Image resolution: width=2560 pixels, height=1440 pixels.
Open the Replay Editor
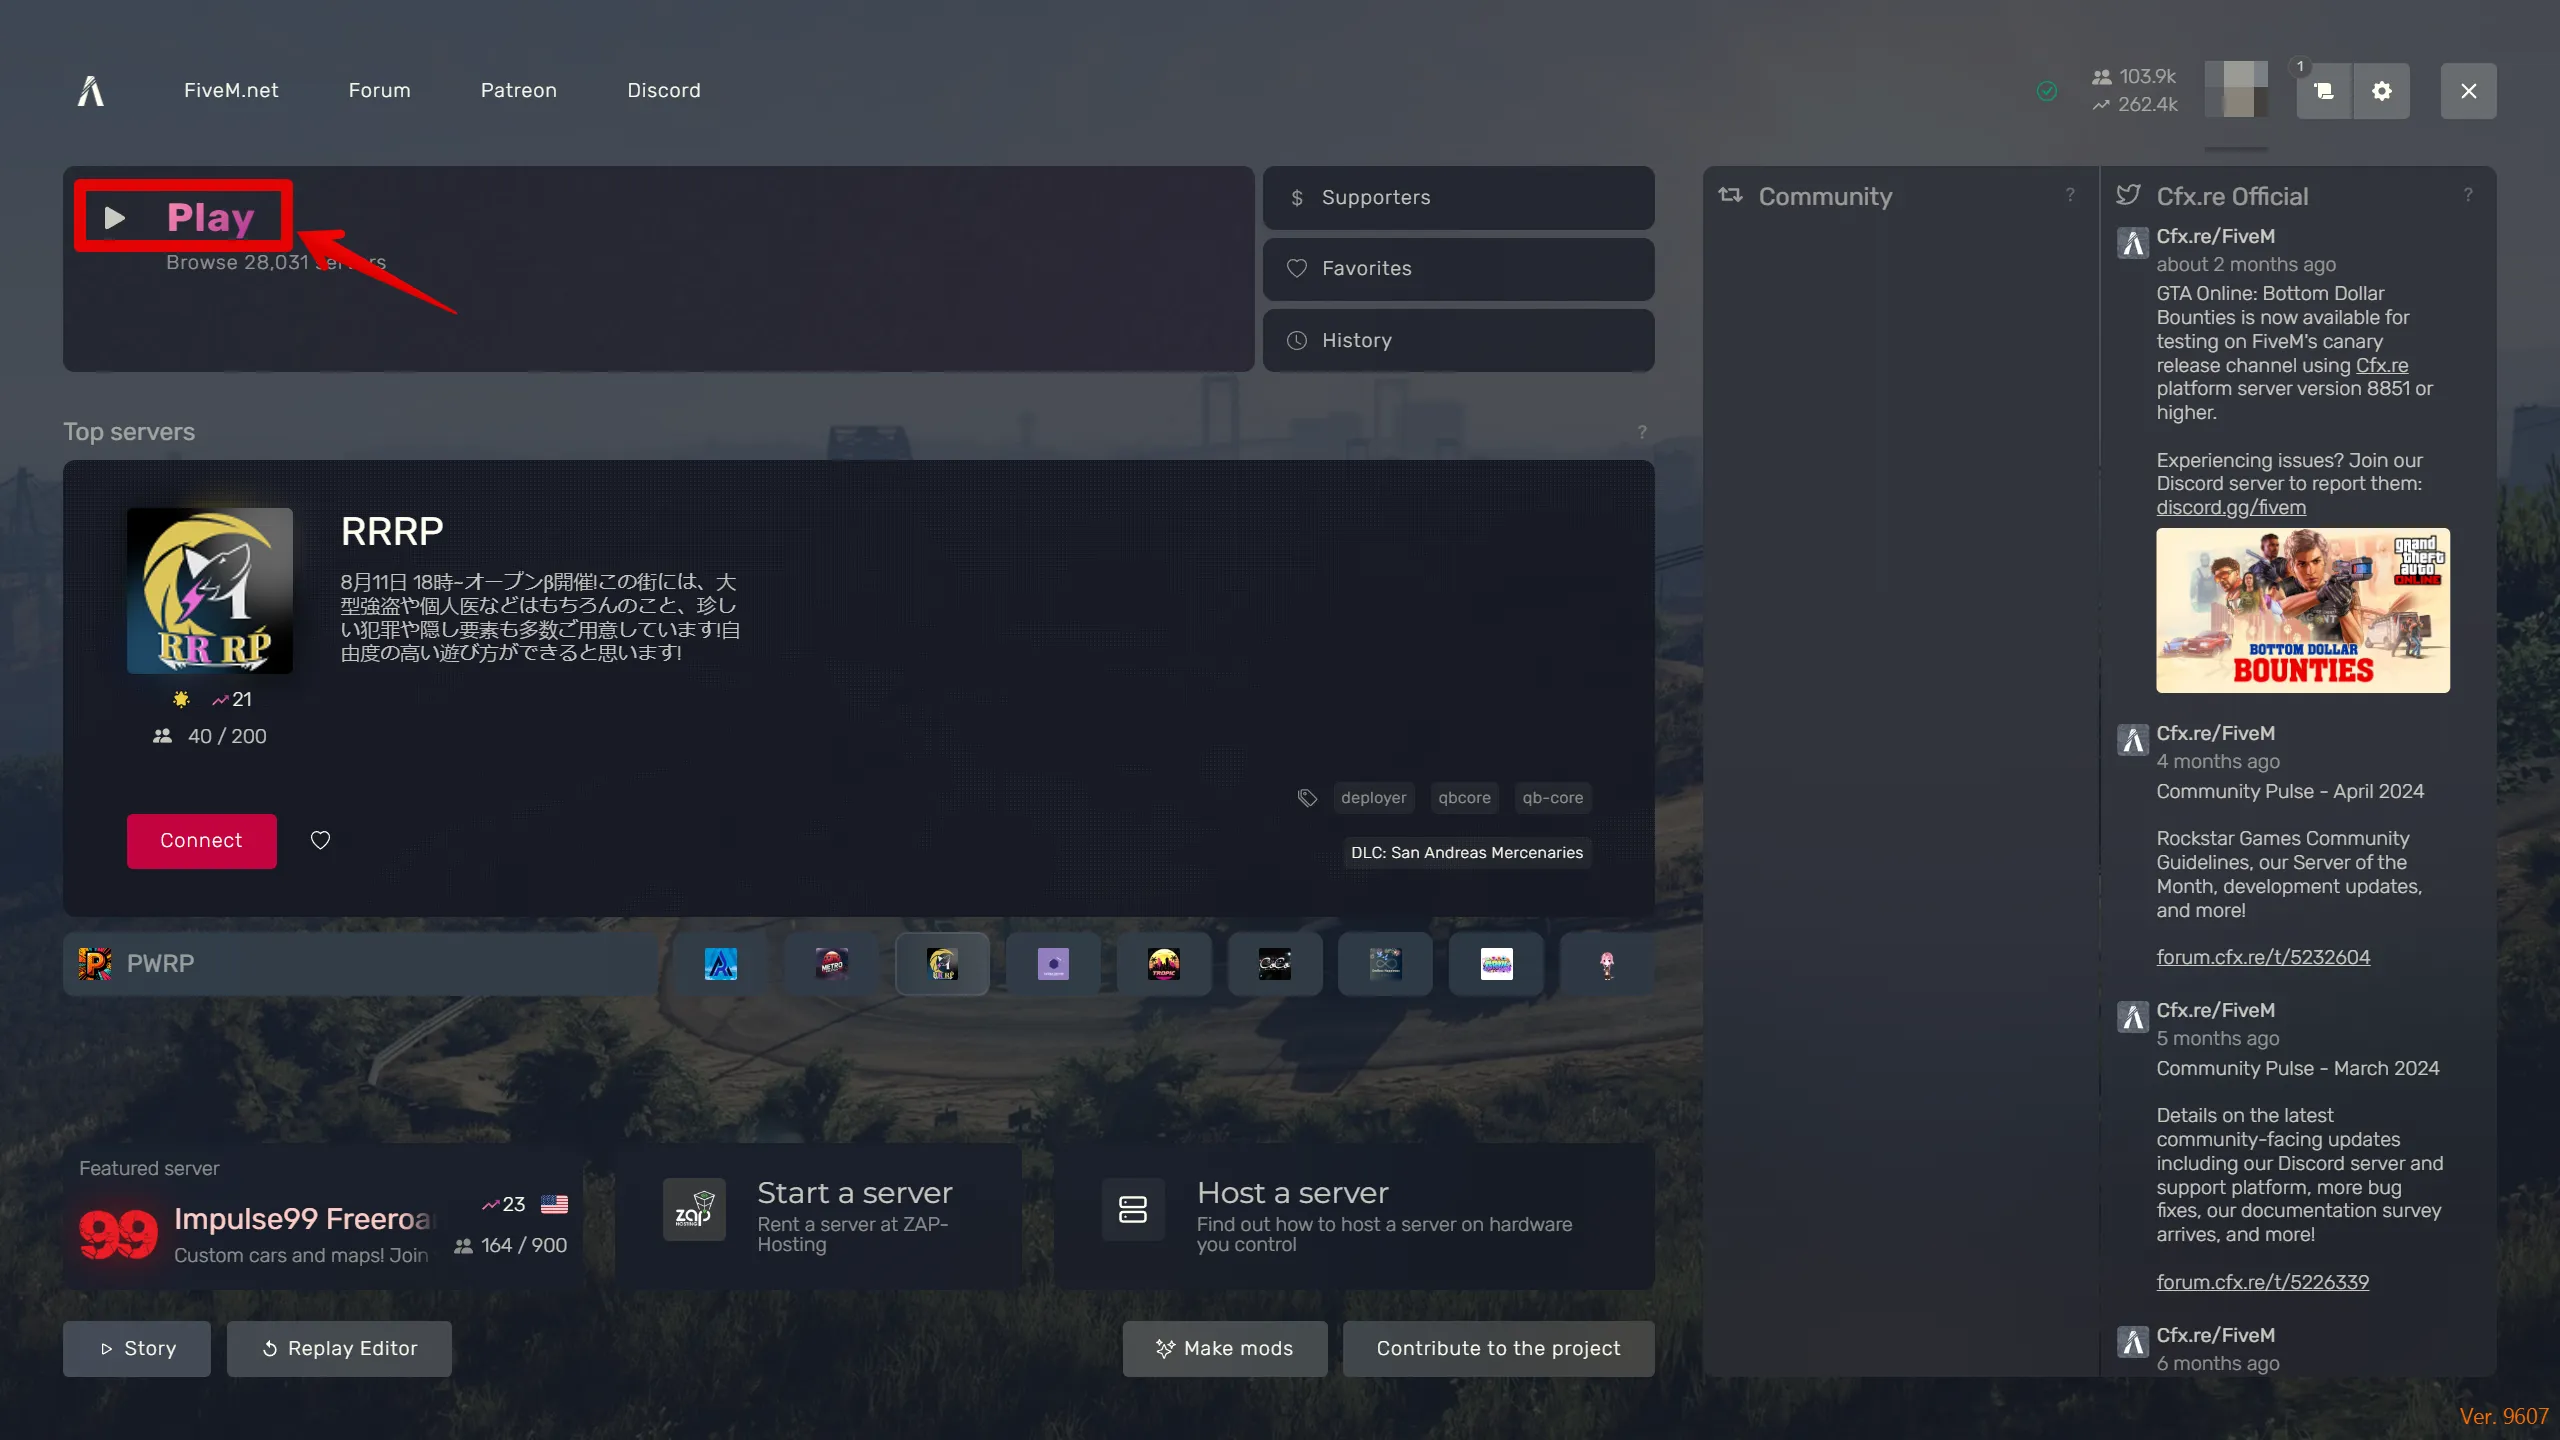point(339,1349)
